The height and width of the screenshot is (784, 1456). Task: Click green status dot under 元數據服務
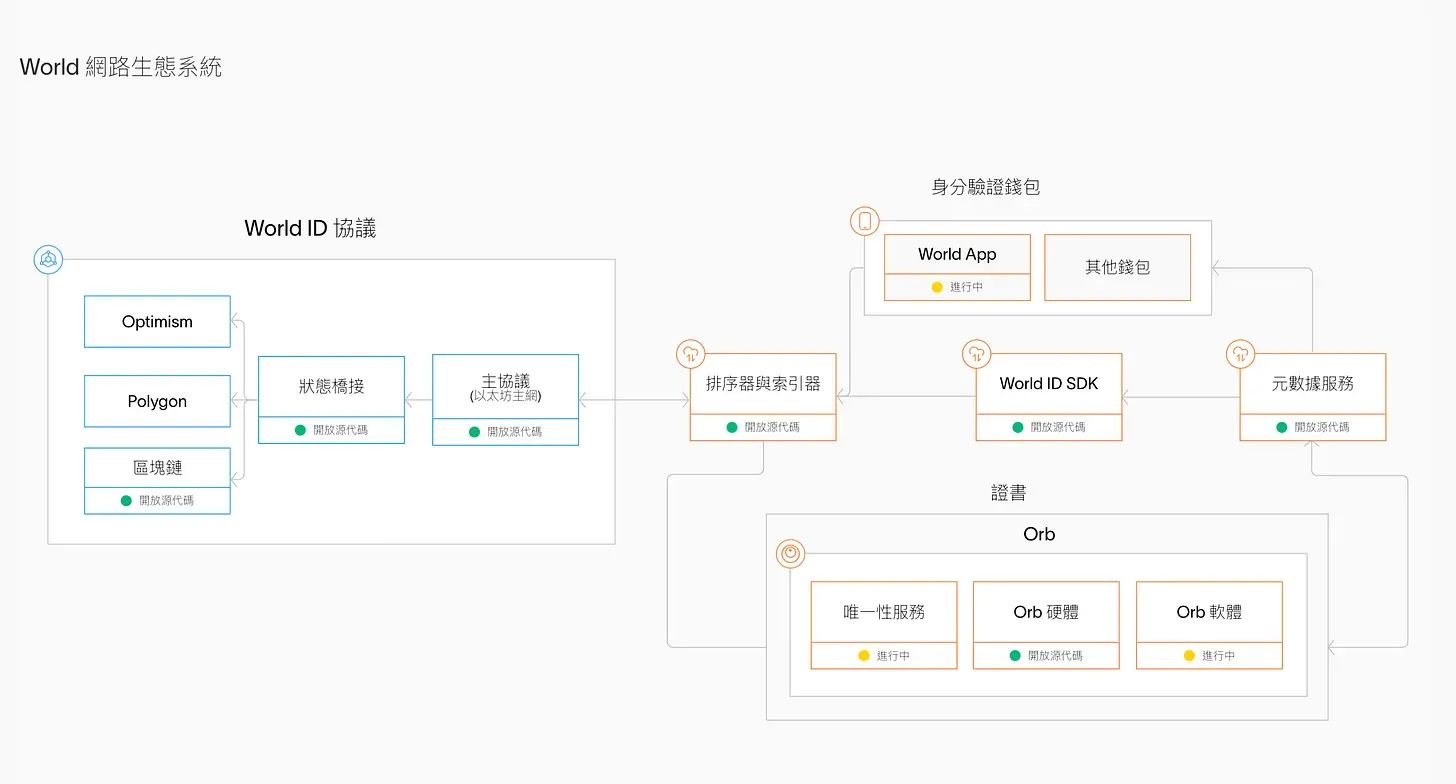pos(1282,427)
